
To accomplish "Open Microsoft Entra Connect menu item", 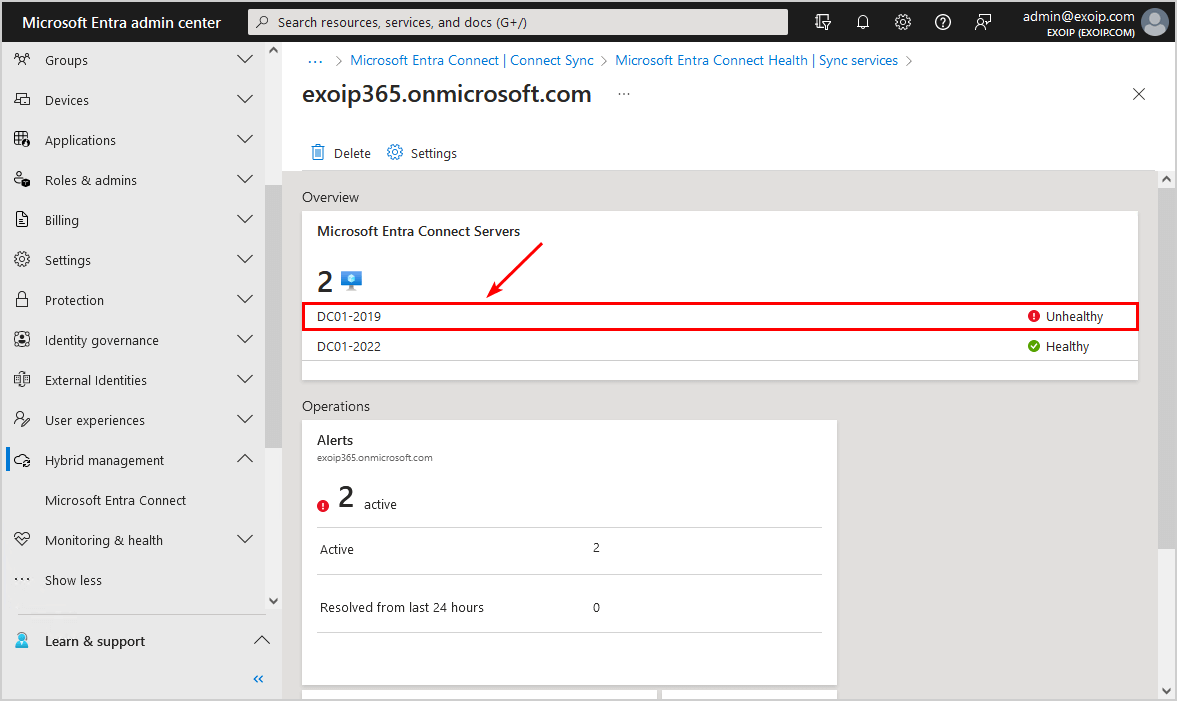I will pos(116,500).
